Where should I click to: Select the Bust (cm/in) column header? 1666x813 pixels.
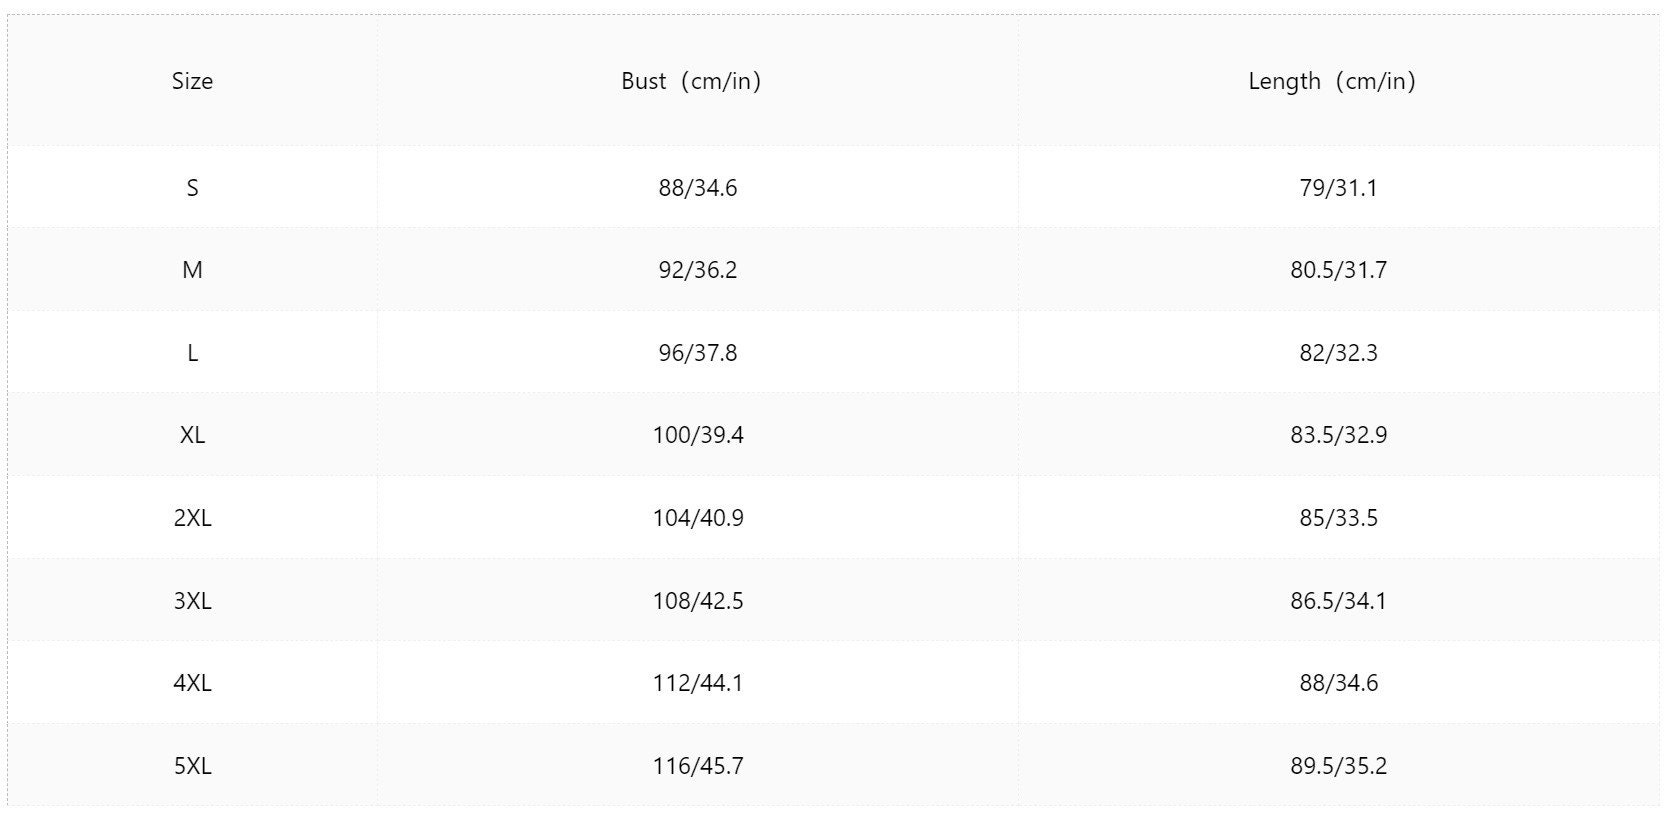coord(692,81)
